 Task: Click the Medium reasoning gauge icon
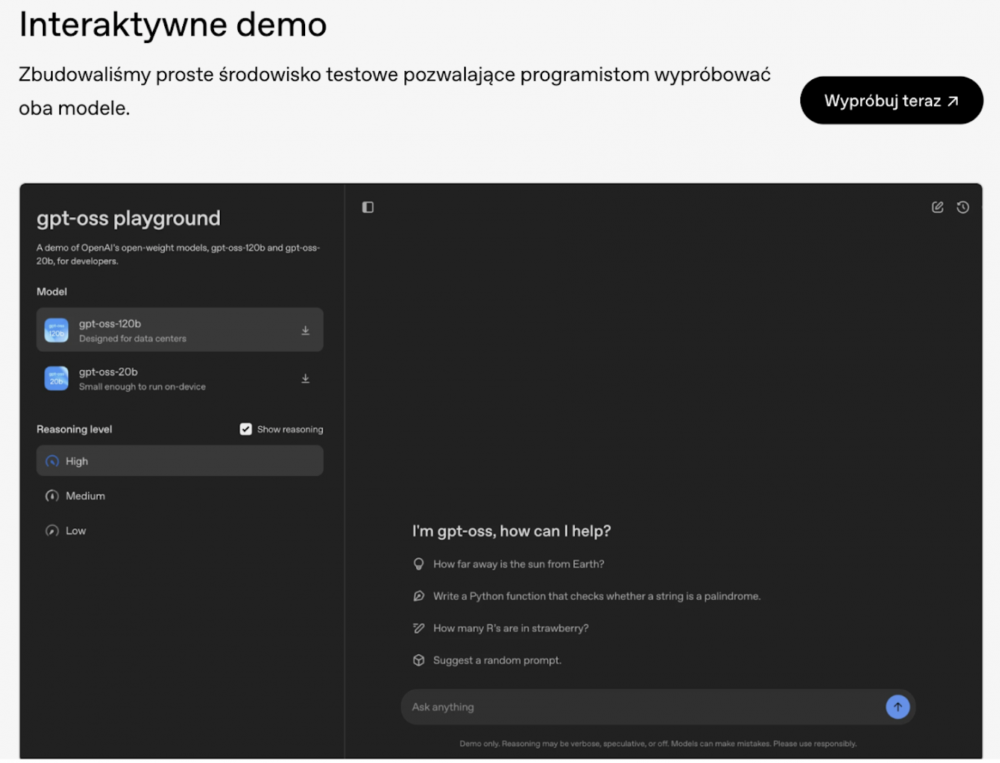[52, 496]
